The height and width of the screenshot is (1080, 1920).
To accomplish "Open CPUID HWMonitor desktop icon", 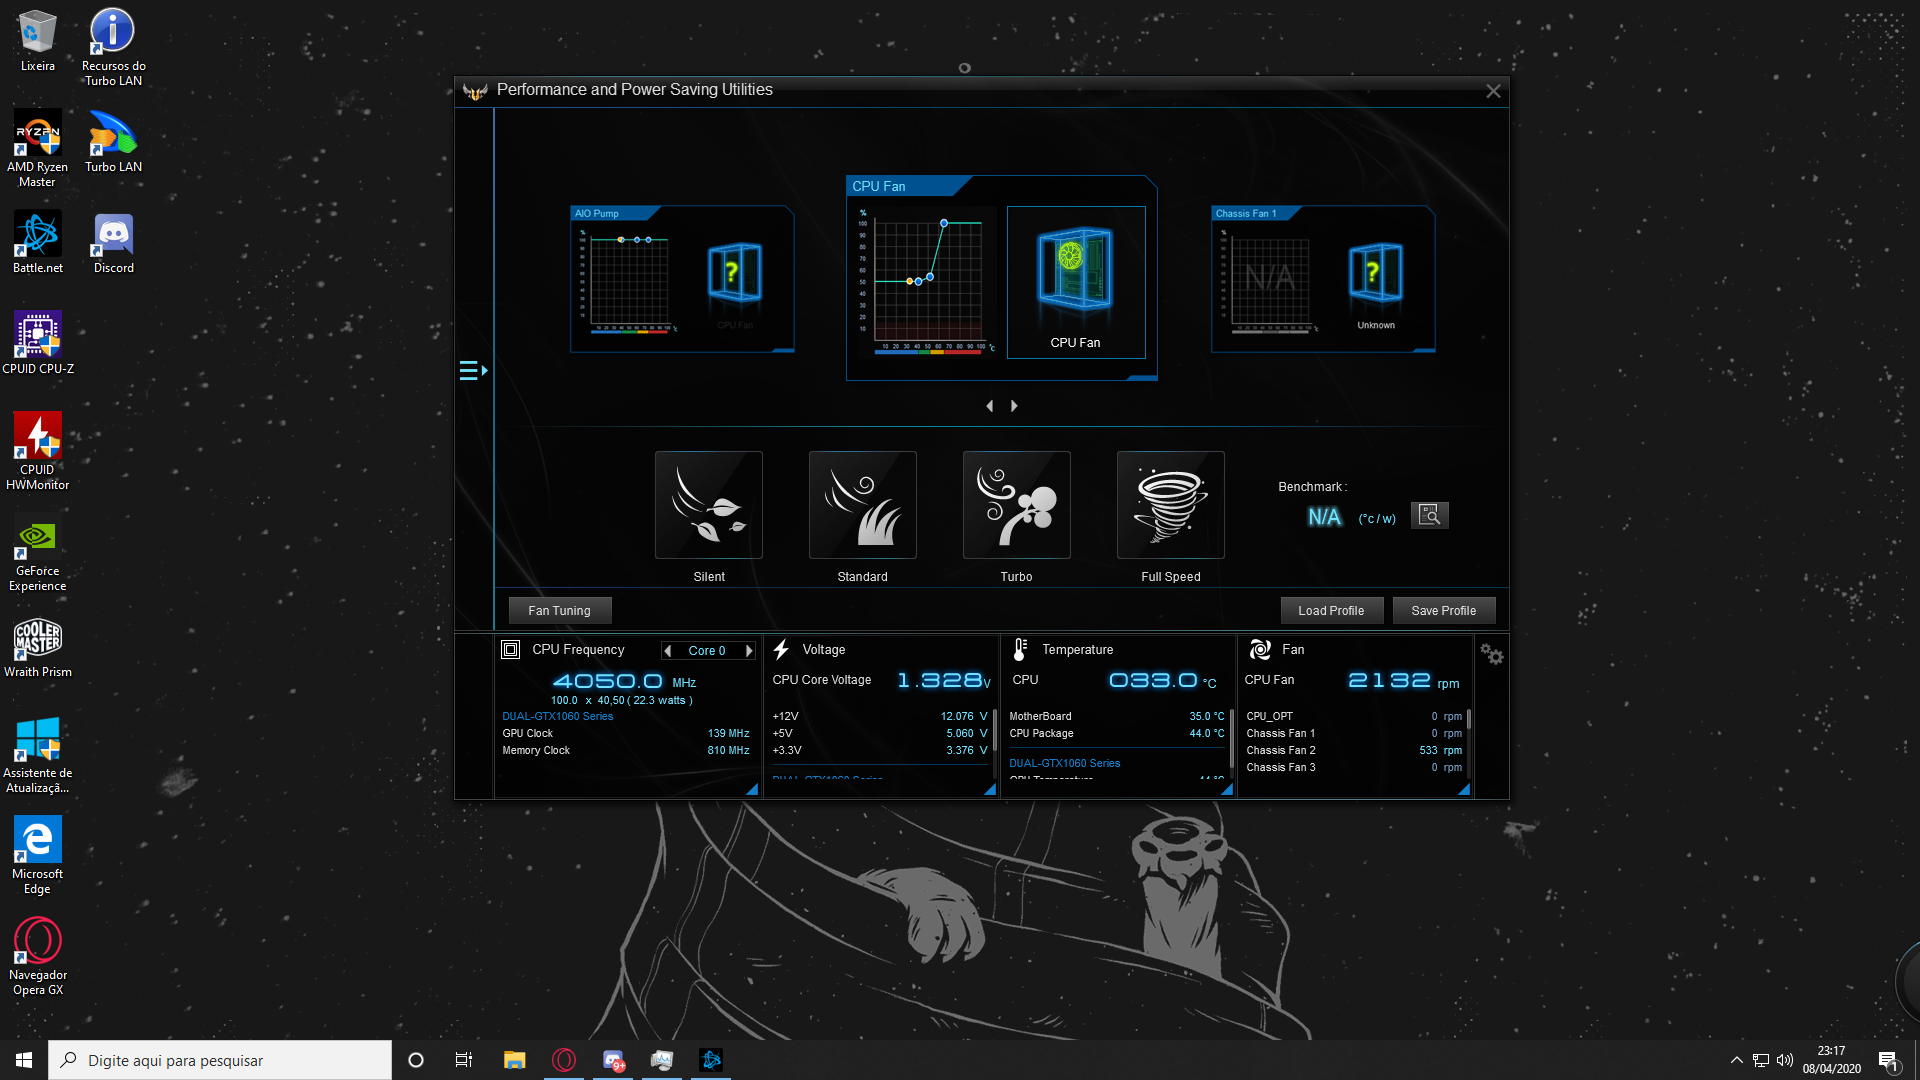I will [x=37, y=451].
